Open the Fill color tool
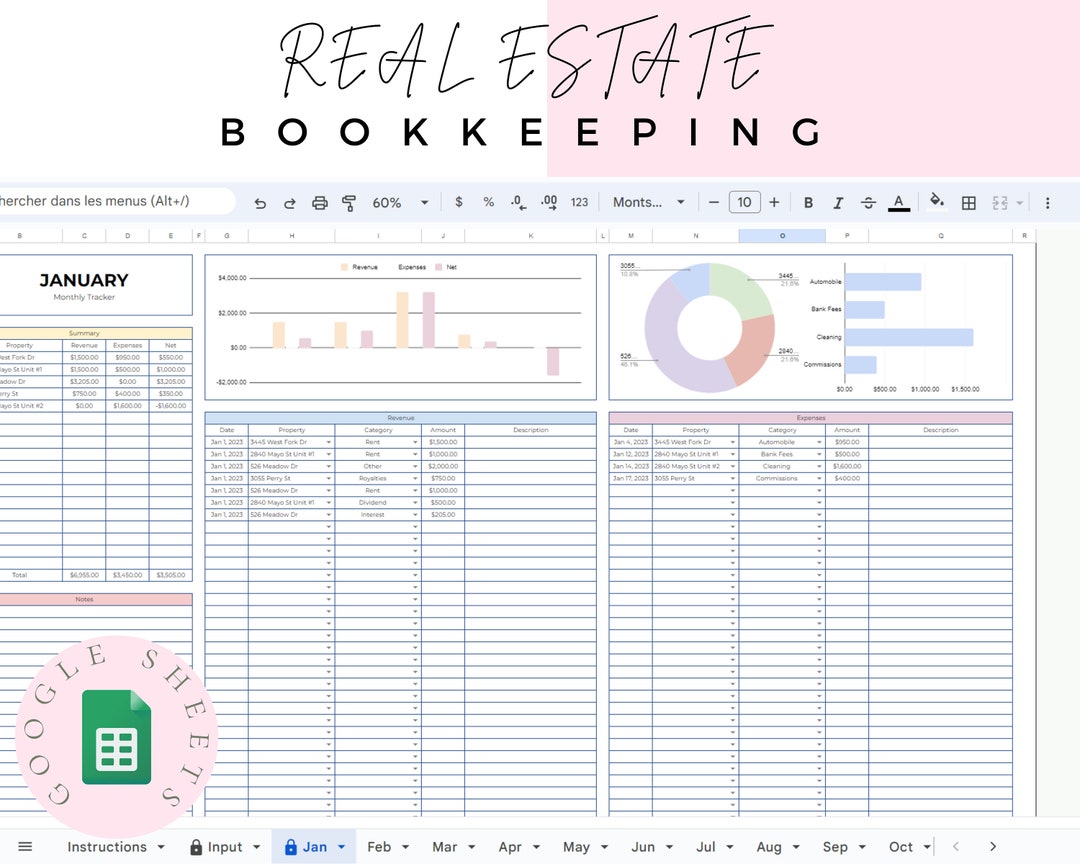This screenshot has height=864, width=1080. tap(935, 202)
